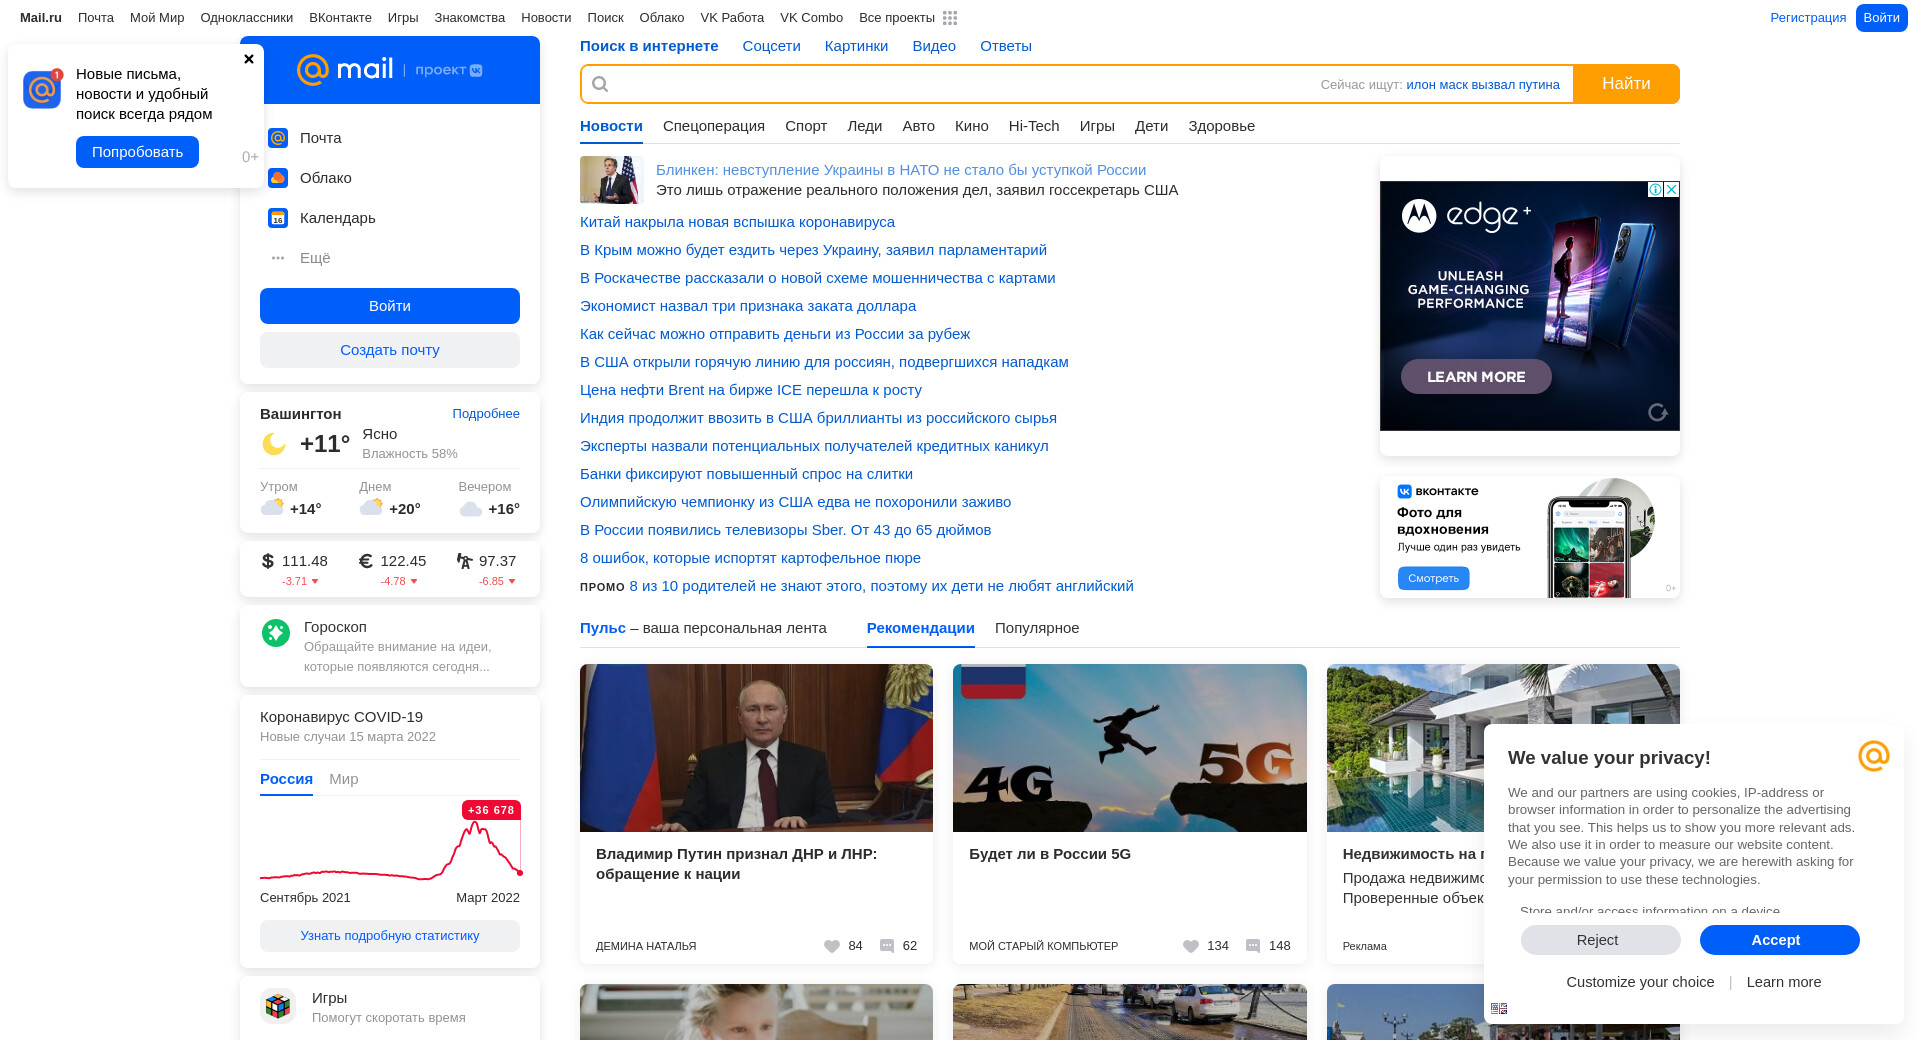Click the euro exchange rate icon
Screen dimensions: 1920x1040
click(x=366, y=561)
